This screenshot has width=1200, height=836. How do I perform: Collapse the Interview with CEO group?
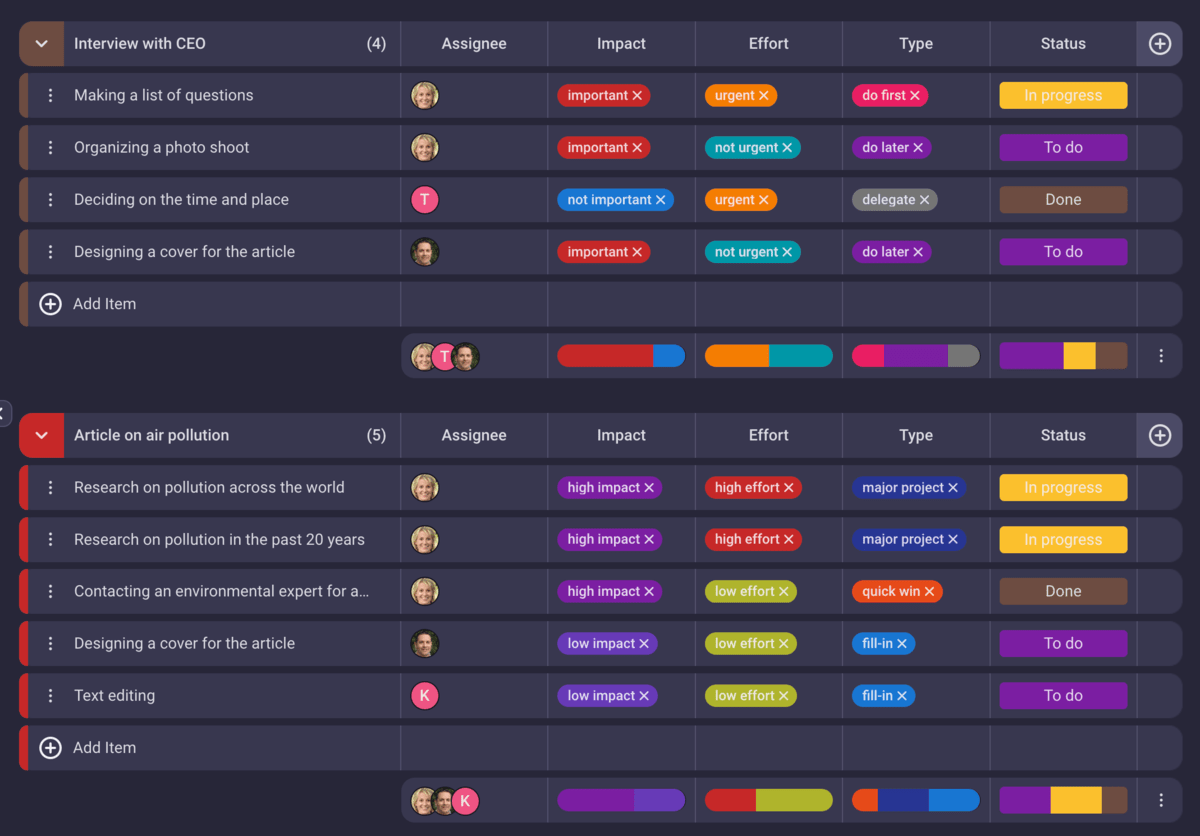(x=39, y=43)
